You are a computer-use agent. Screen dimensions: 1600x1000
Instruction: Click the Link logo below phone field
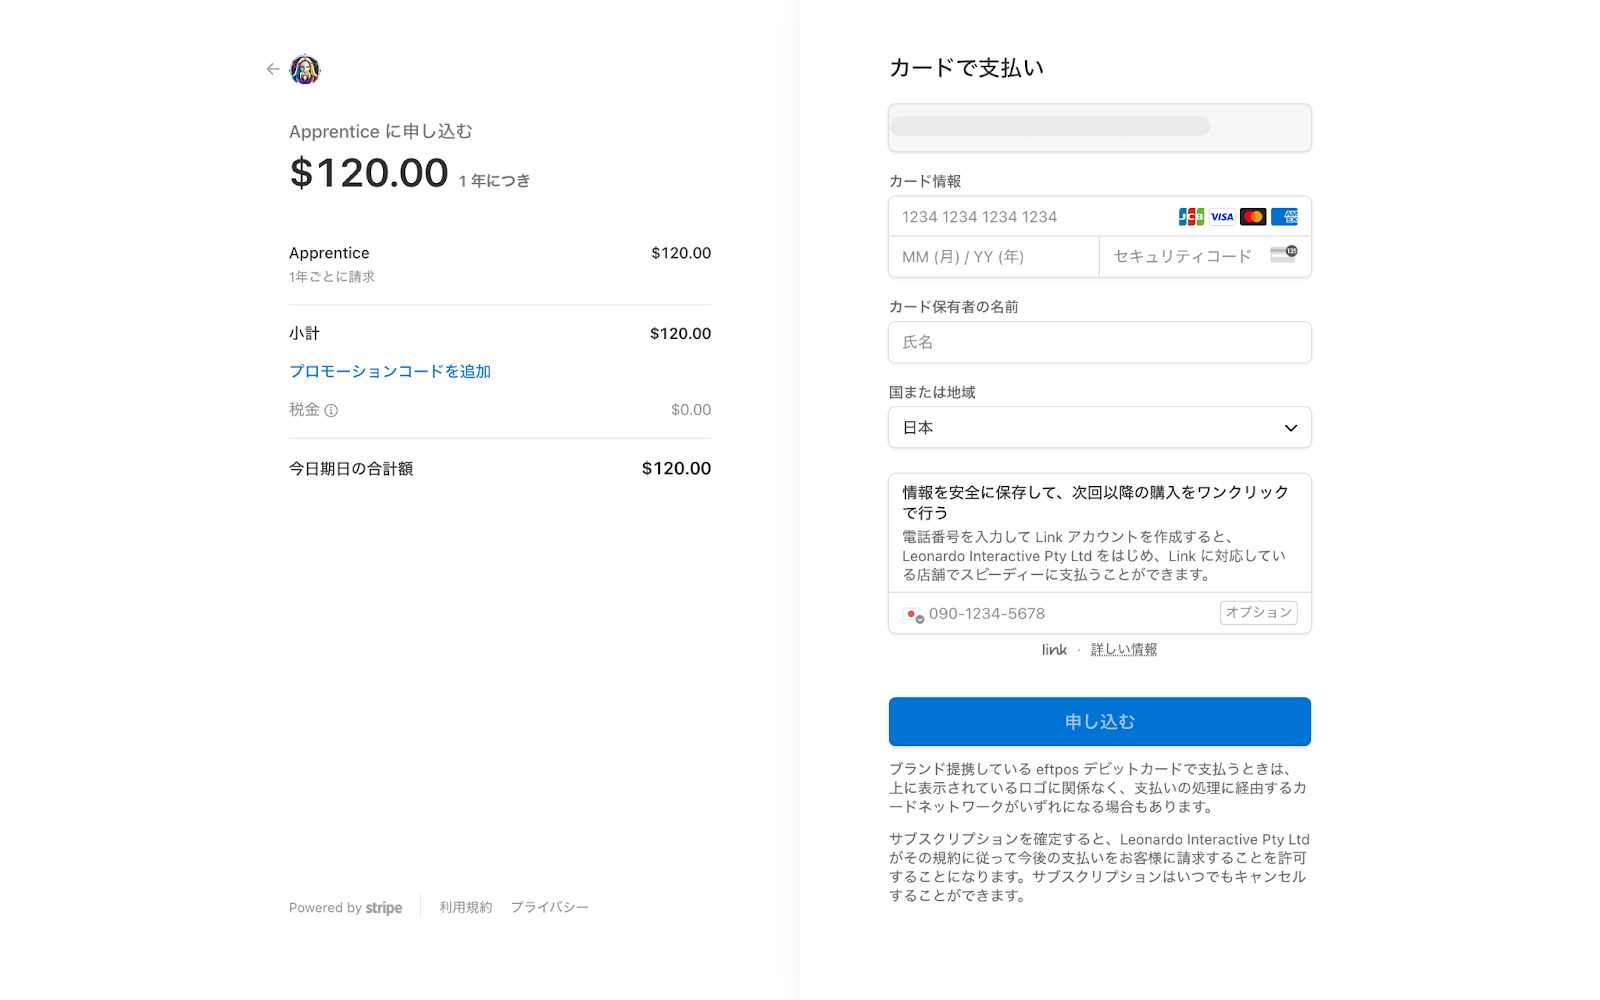pos(1054,650)
